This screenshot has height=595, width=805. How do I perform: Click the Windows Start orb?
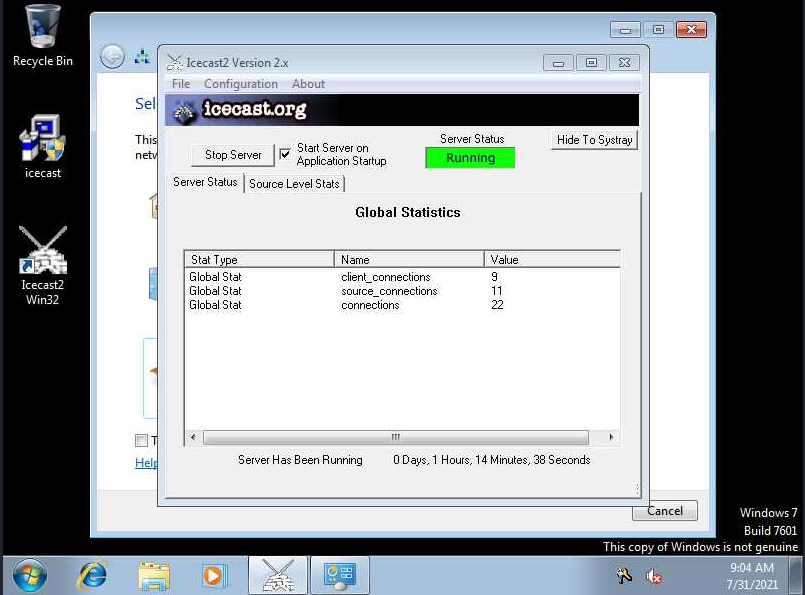point(30,575)
